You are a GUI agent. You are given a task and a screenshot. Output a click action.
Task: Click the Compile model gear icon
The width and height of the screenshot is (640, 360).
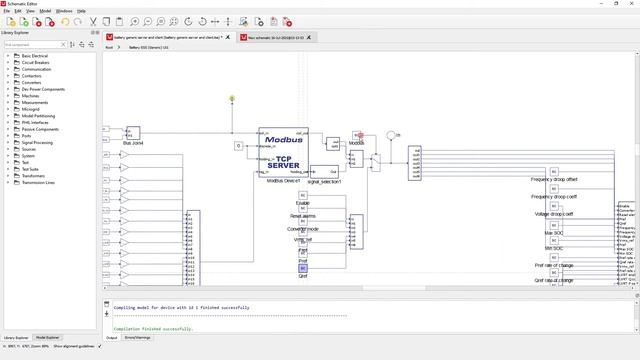pos(259,22)
